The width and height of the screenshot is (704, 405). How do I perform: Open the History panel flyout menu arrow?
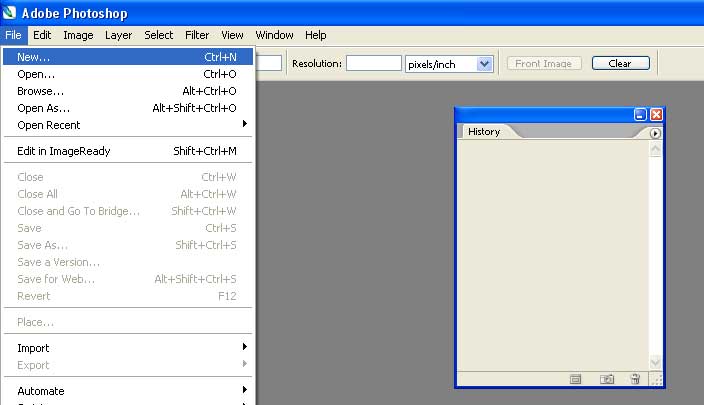(655, 133)
